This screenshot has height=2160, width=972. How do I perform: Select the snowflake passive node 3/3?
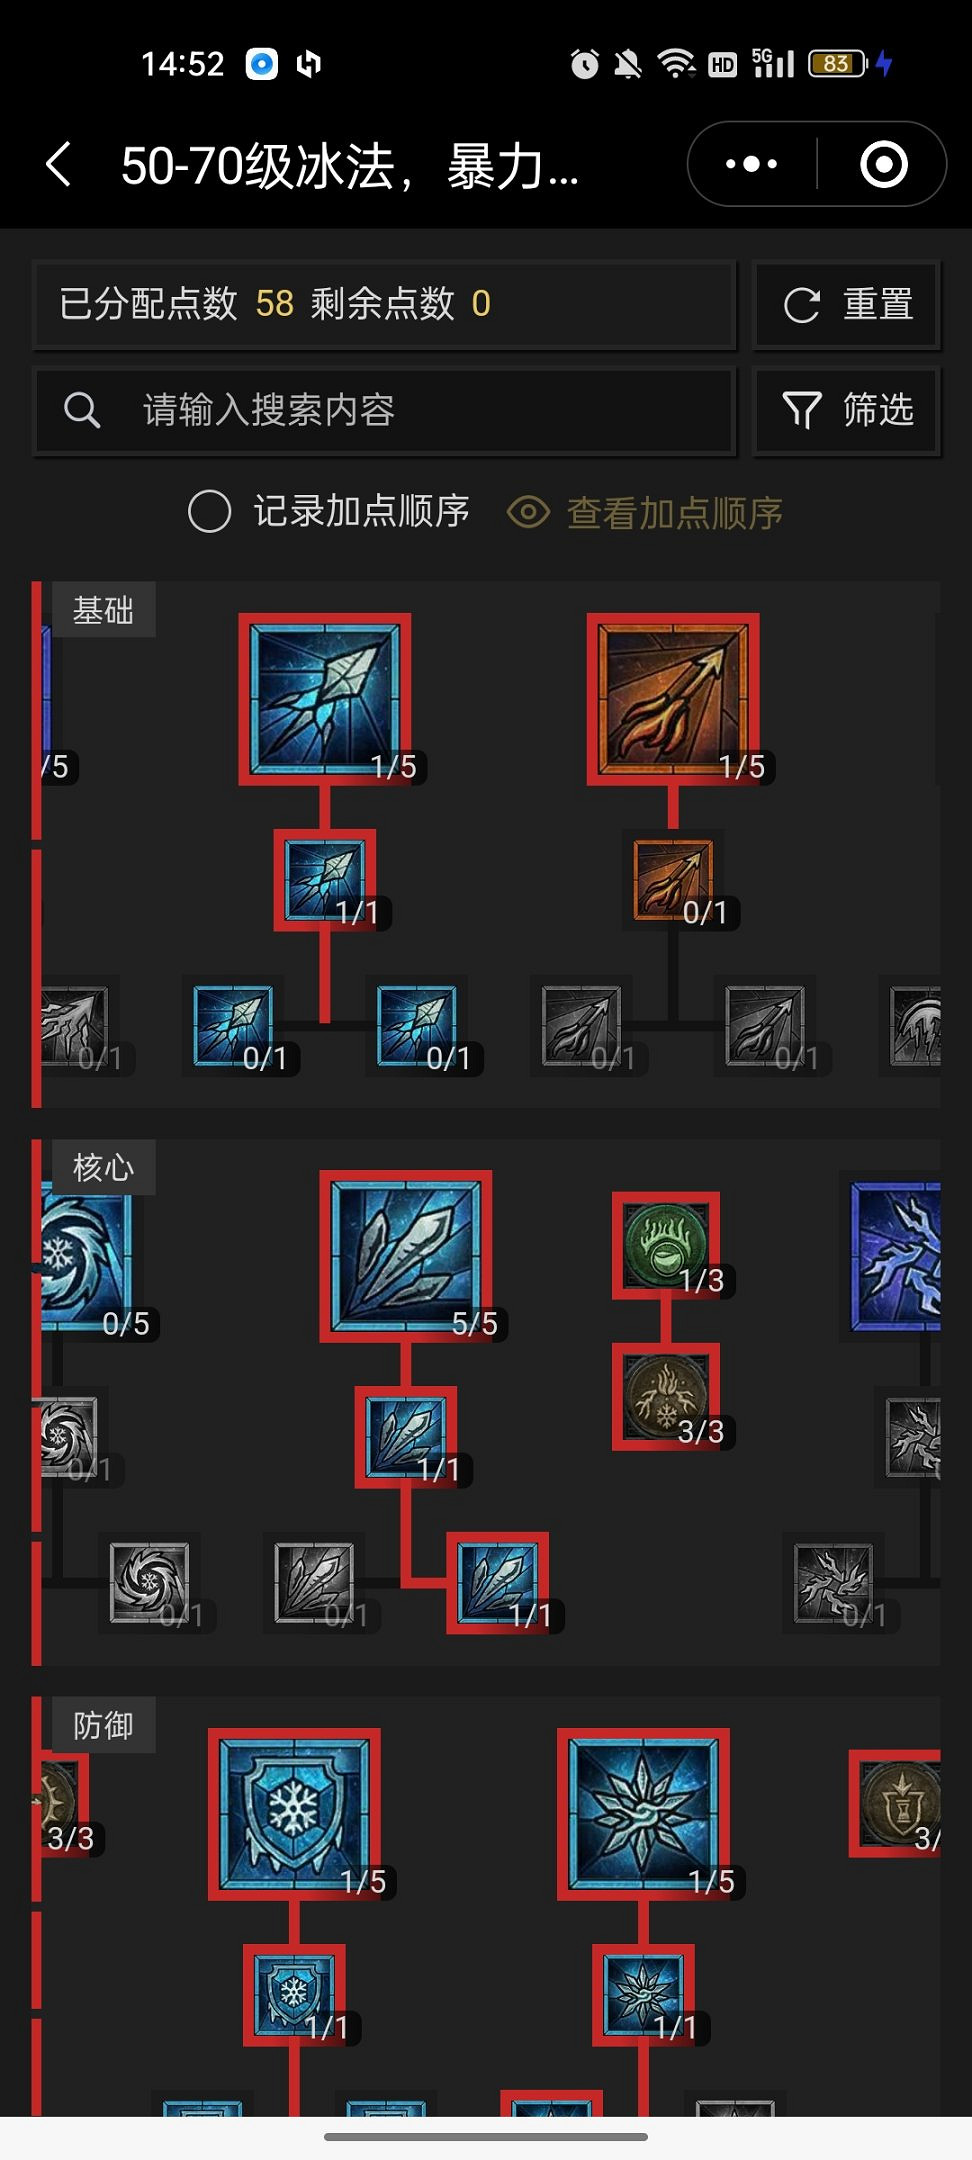666,1397
